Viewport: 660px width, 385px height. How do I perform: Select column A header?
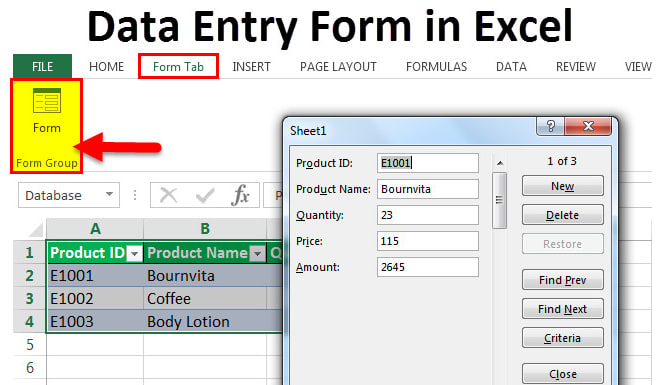pyautogui.click(x=95, y=229)
